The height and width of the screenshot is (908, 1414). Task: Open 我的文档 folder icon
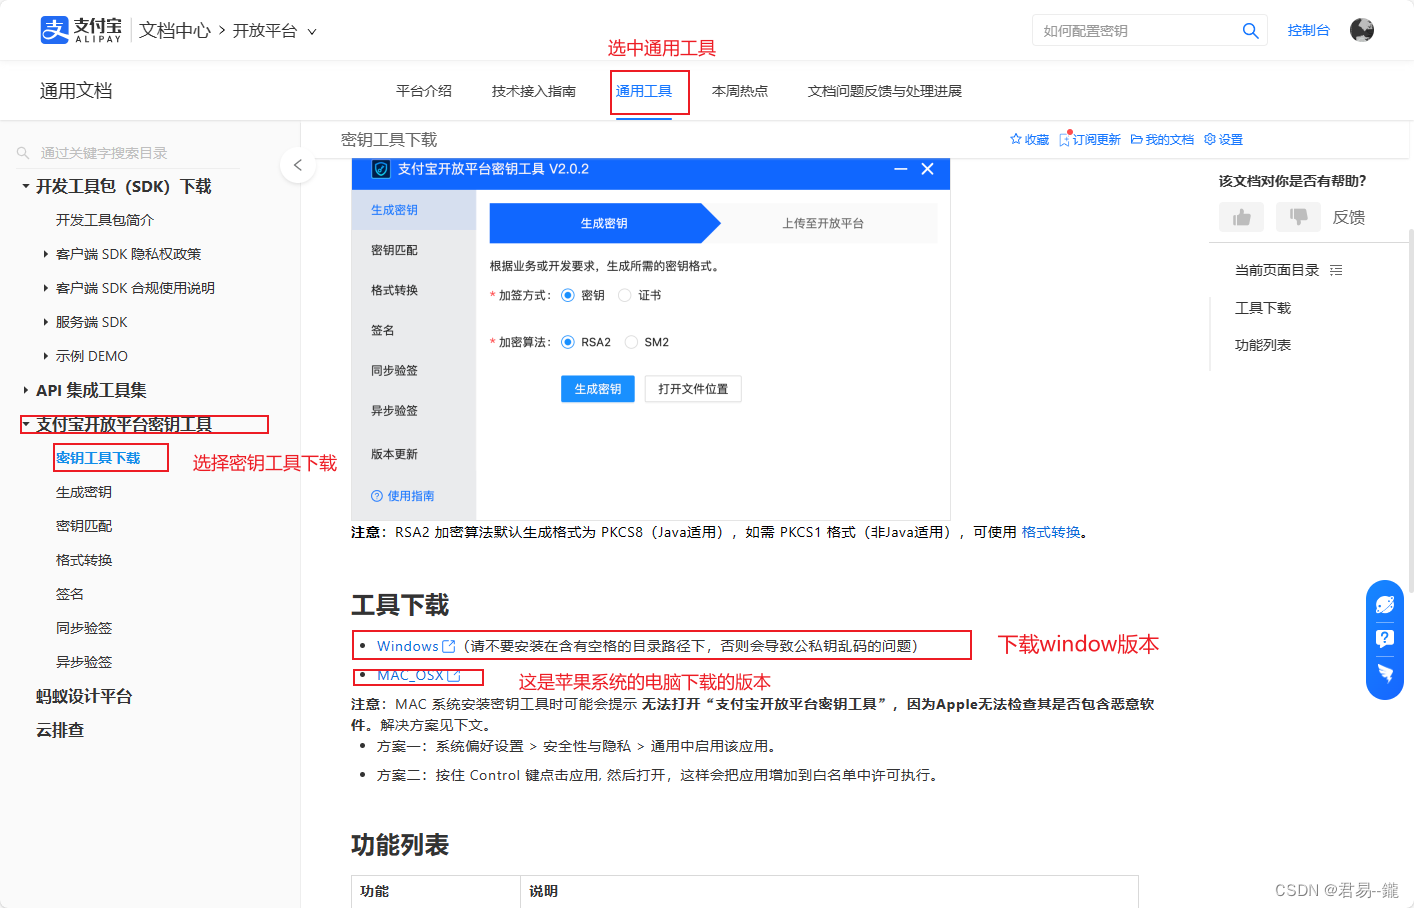1137,139
